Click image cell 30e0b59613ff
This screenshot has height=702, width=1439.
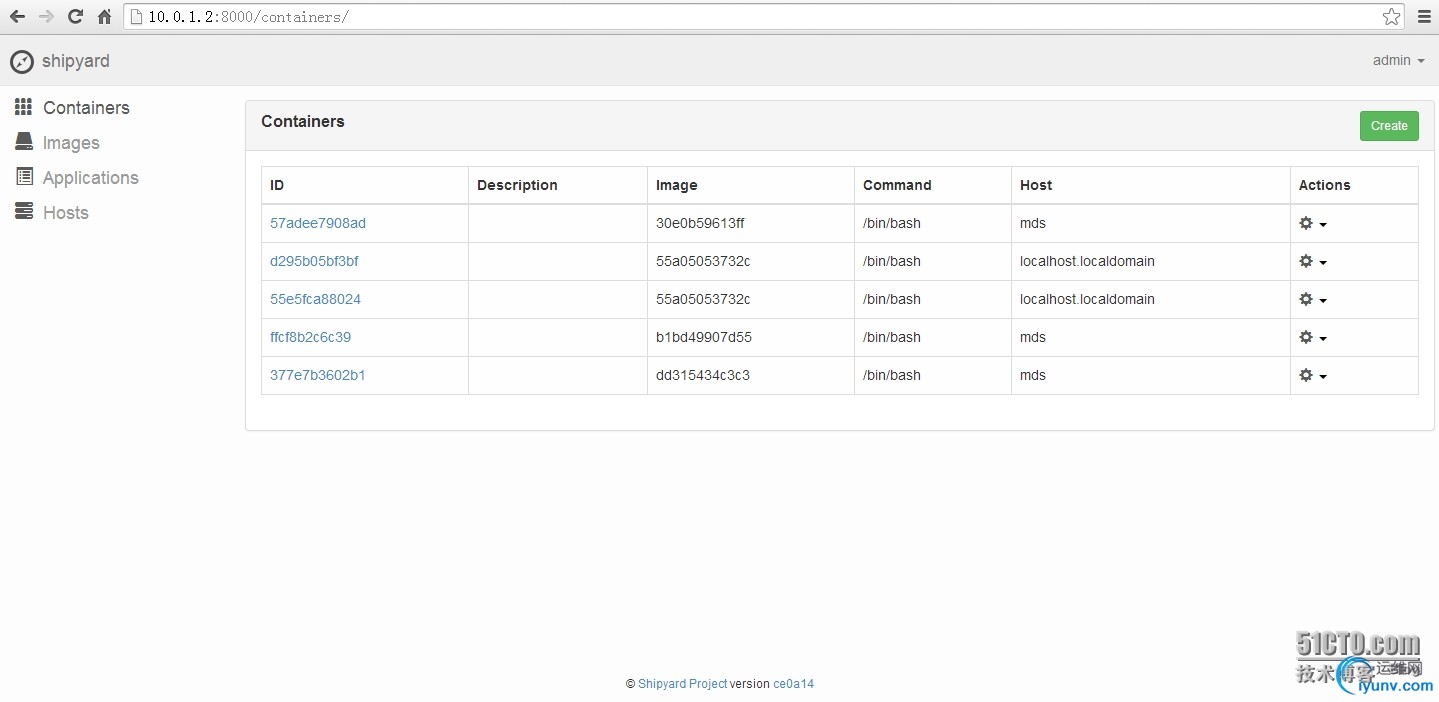click(700, 223)
